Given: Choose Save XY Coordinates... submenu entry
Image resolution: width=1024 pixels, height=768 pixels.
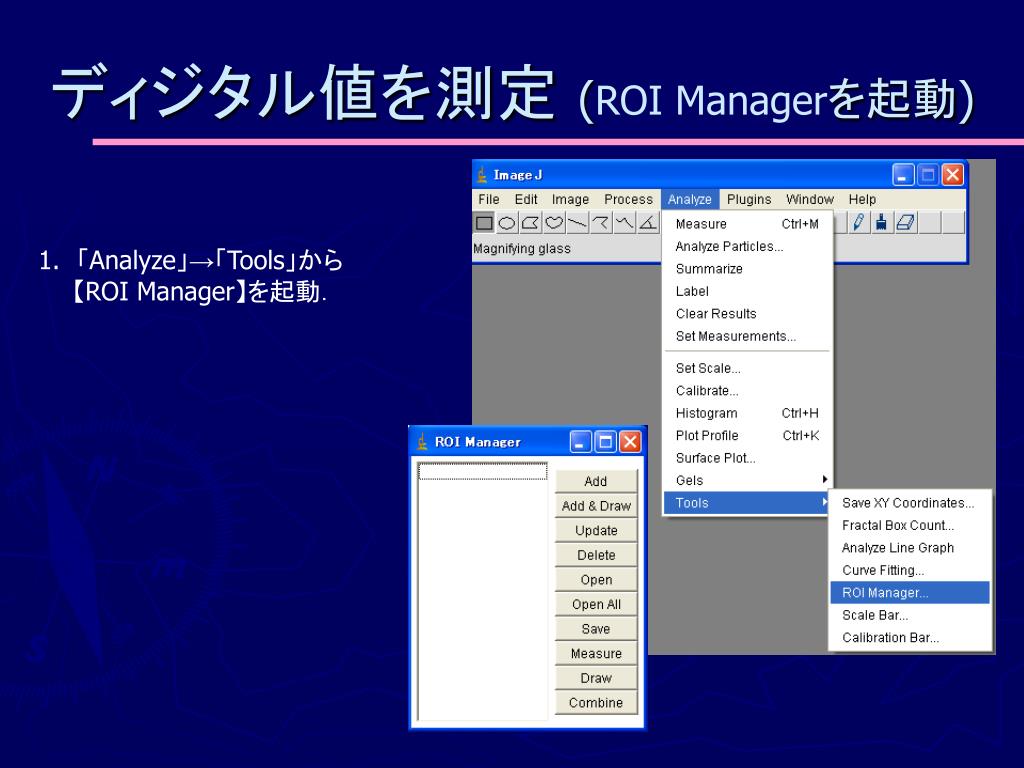Looking at the screenshot, I should pyautogui.click(x=910, y=503).
